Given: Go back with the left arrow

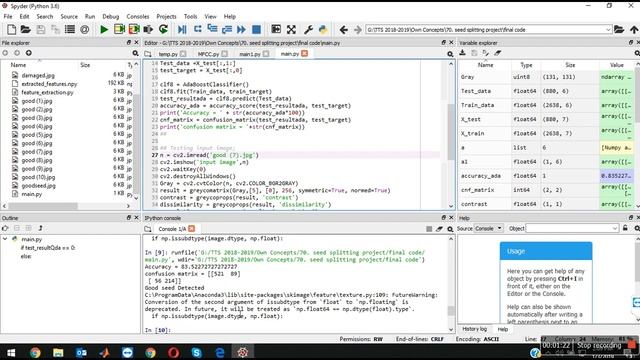Looking at the screenshot, I should click(x=344, y=30).
